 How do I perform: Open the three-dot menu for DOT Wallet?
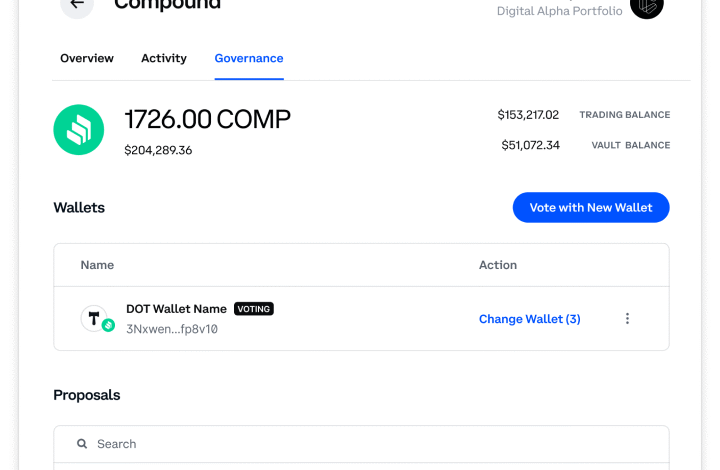point(627,319)
